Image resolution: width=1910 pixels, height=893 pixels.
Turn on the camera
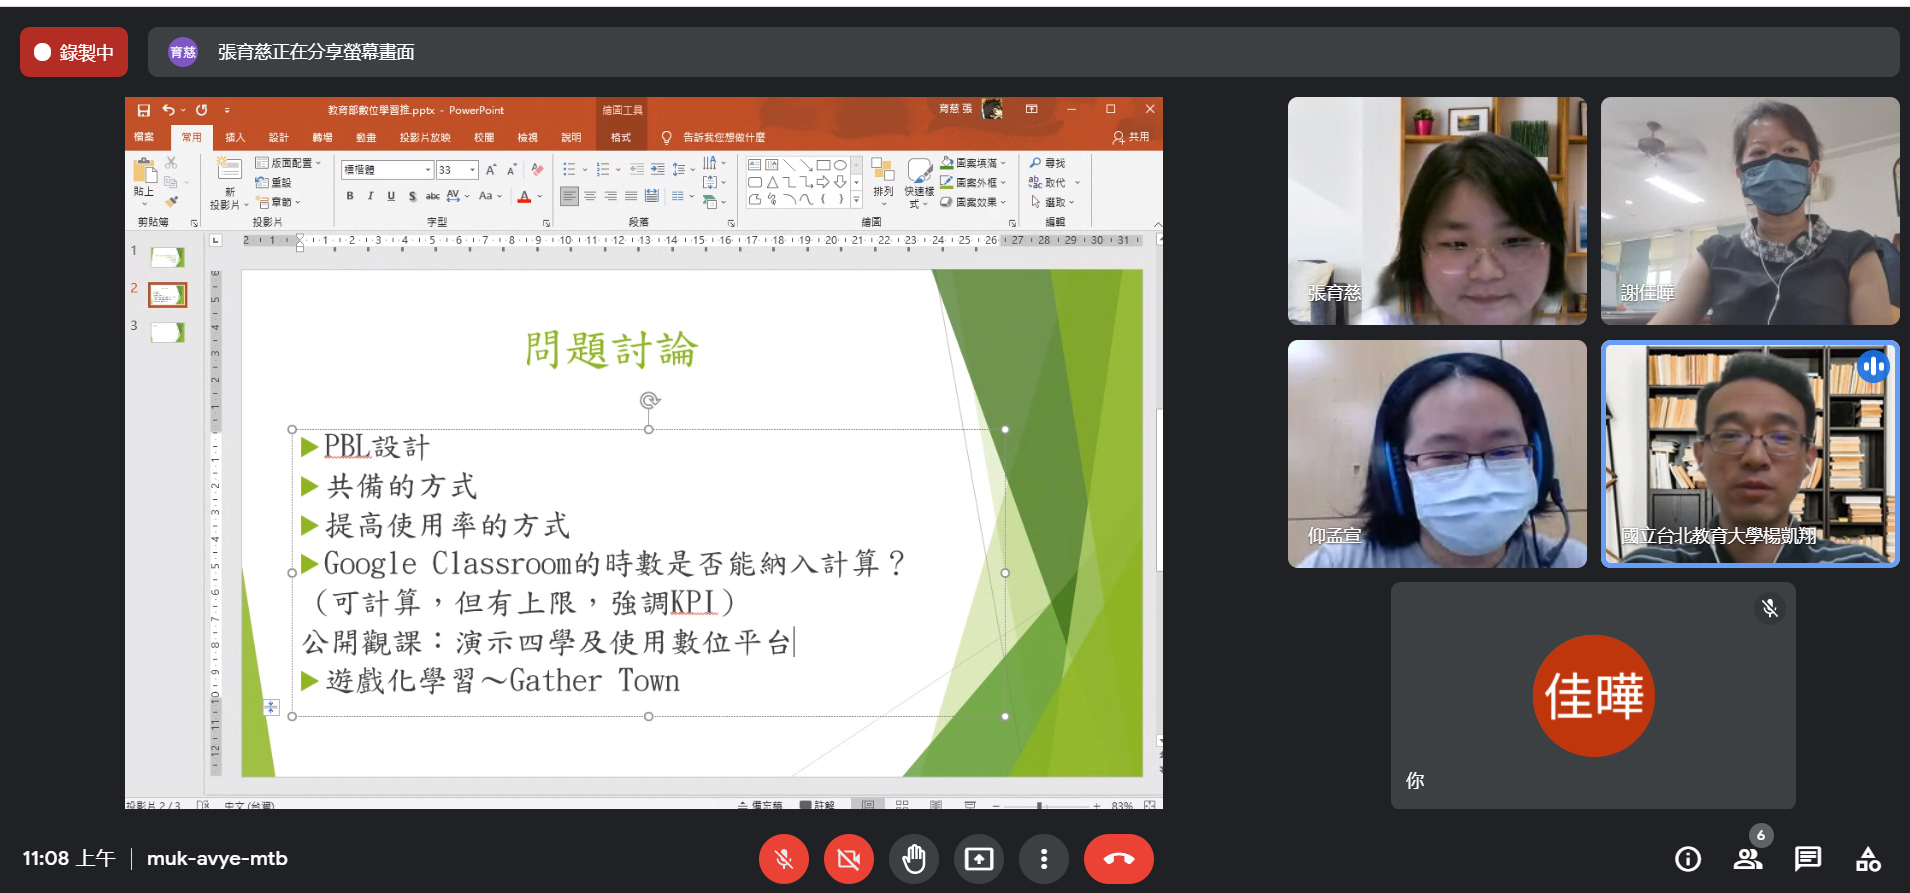point(848,859)
